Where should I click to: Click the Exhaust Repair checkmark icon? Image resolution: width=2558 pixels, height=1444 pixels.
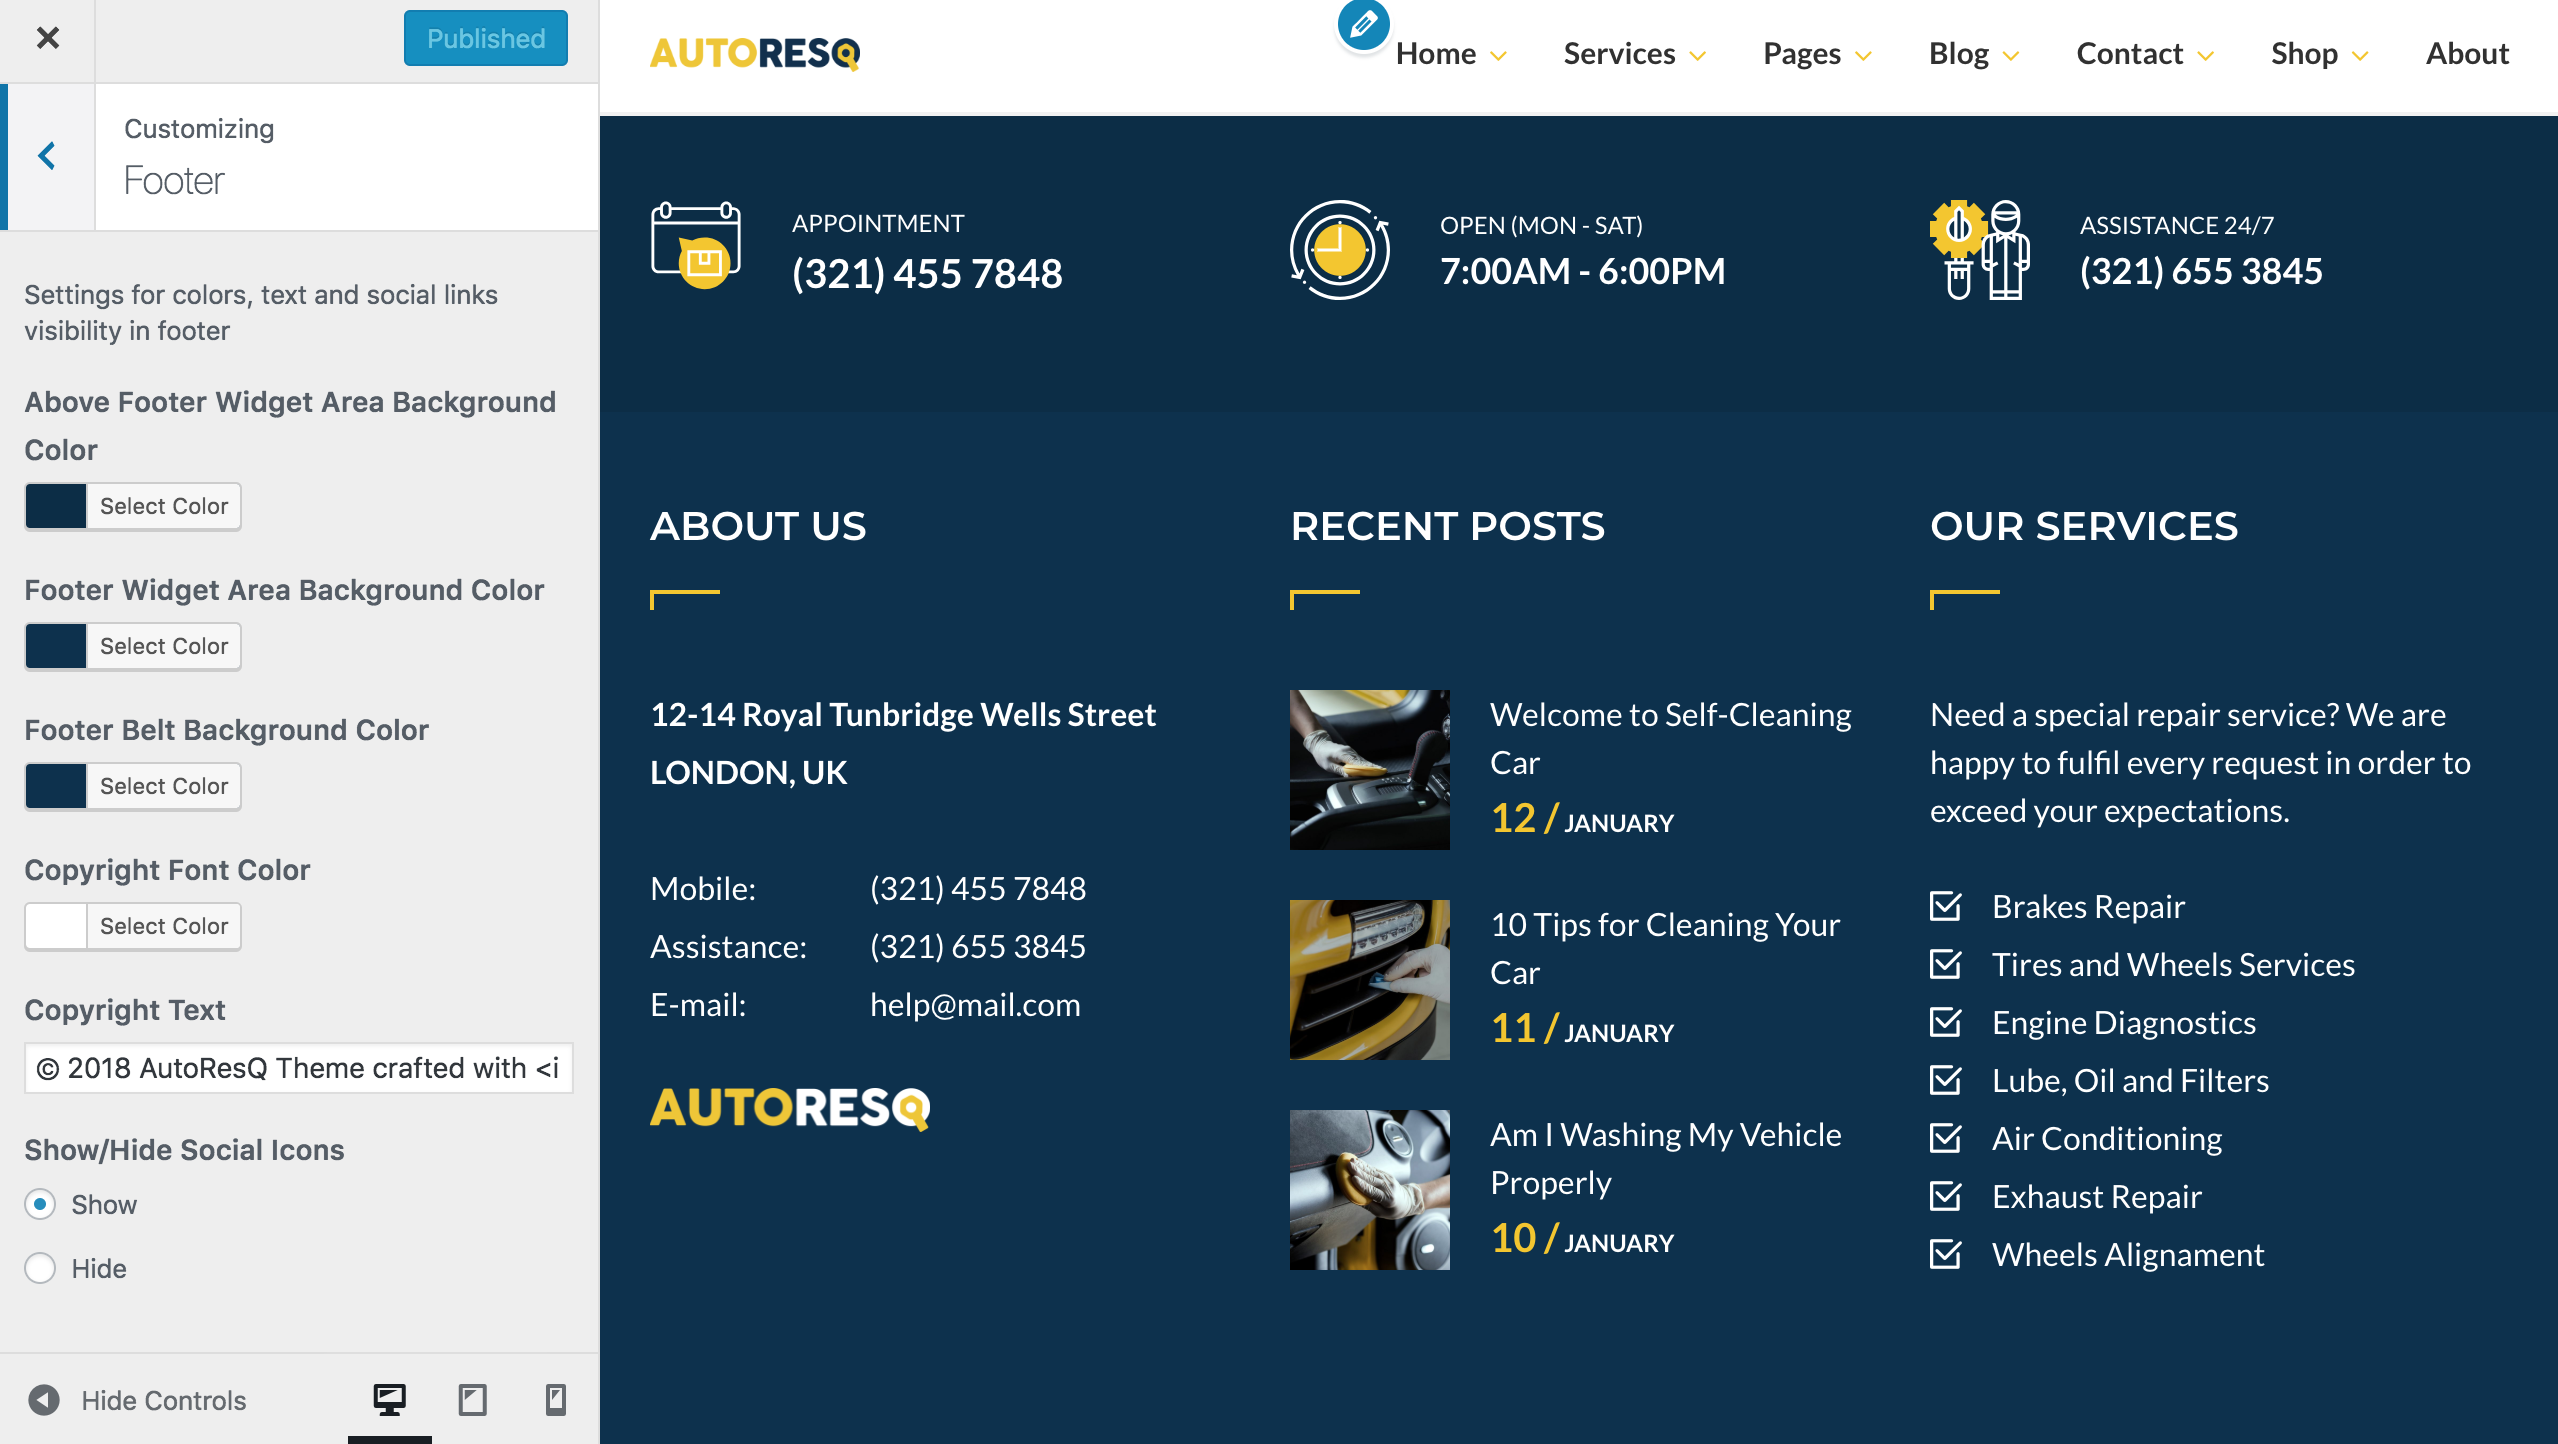(1946, 1196)
